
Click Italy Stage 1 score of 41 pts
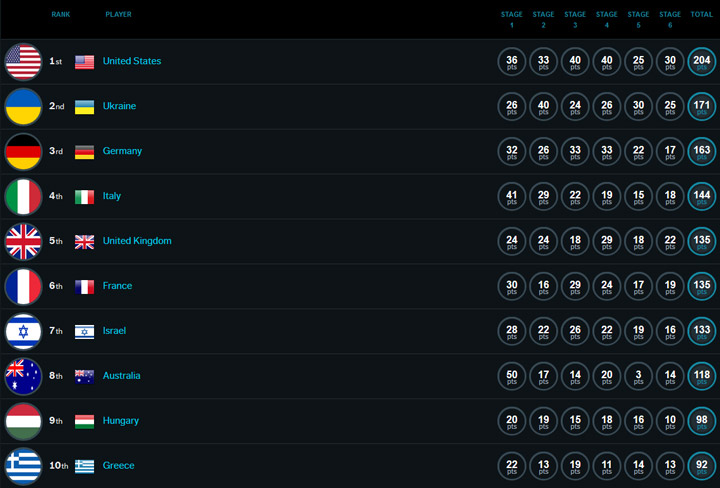[x=512, y=196]
